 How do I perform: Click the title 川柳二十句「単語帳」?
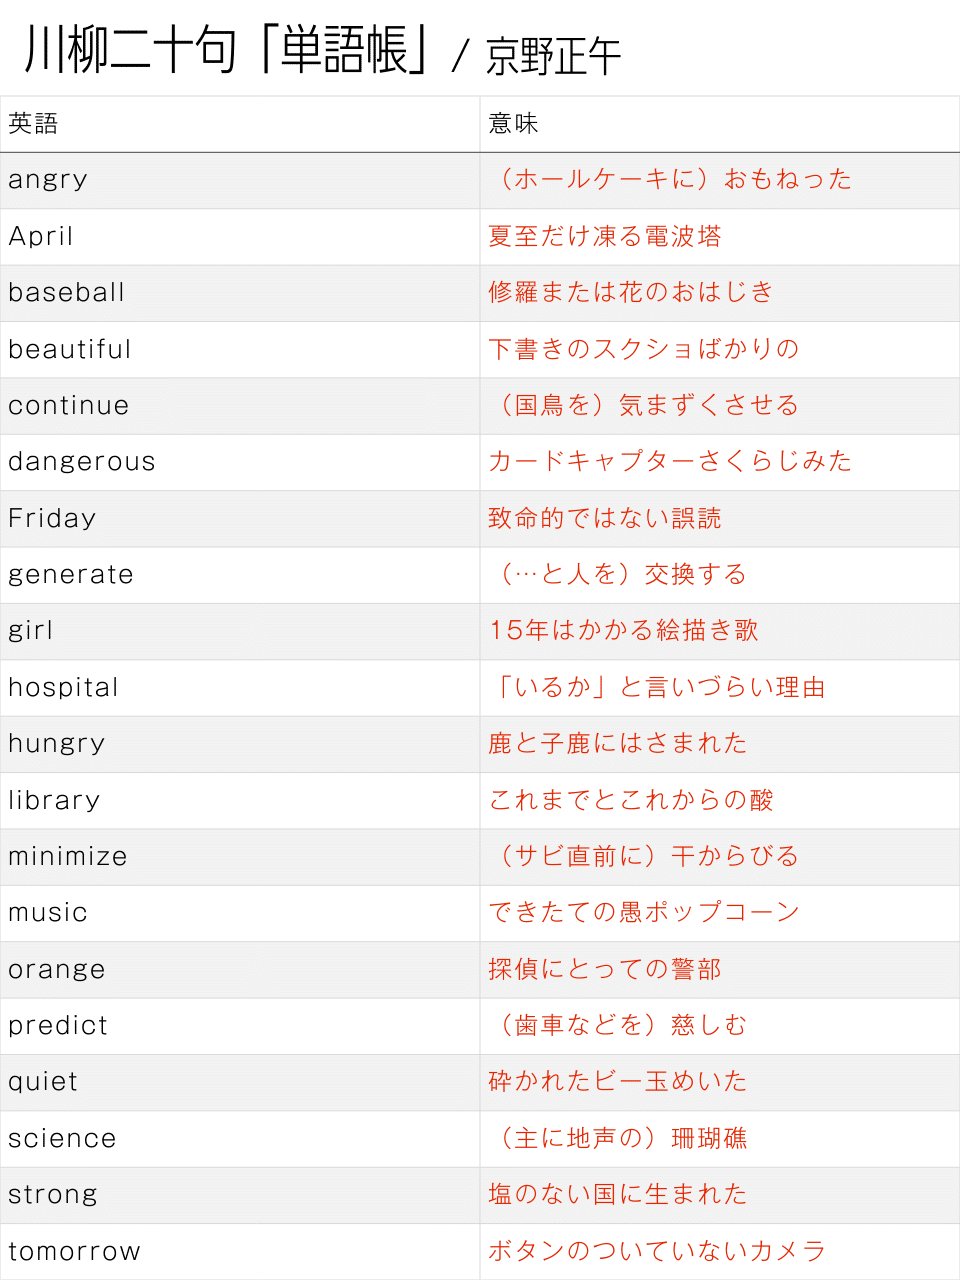click(x=228, y=49)
